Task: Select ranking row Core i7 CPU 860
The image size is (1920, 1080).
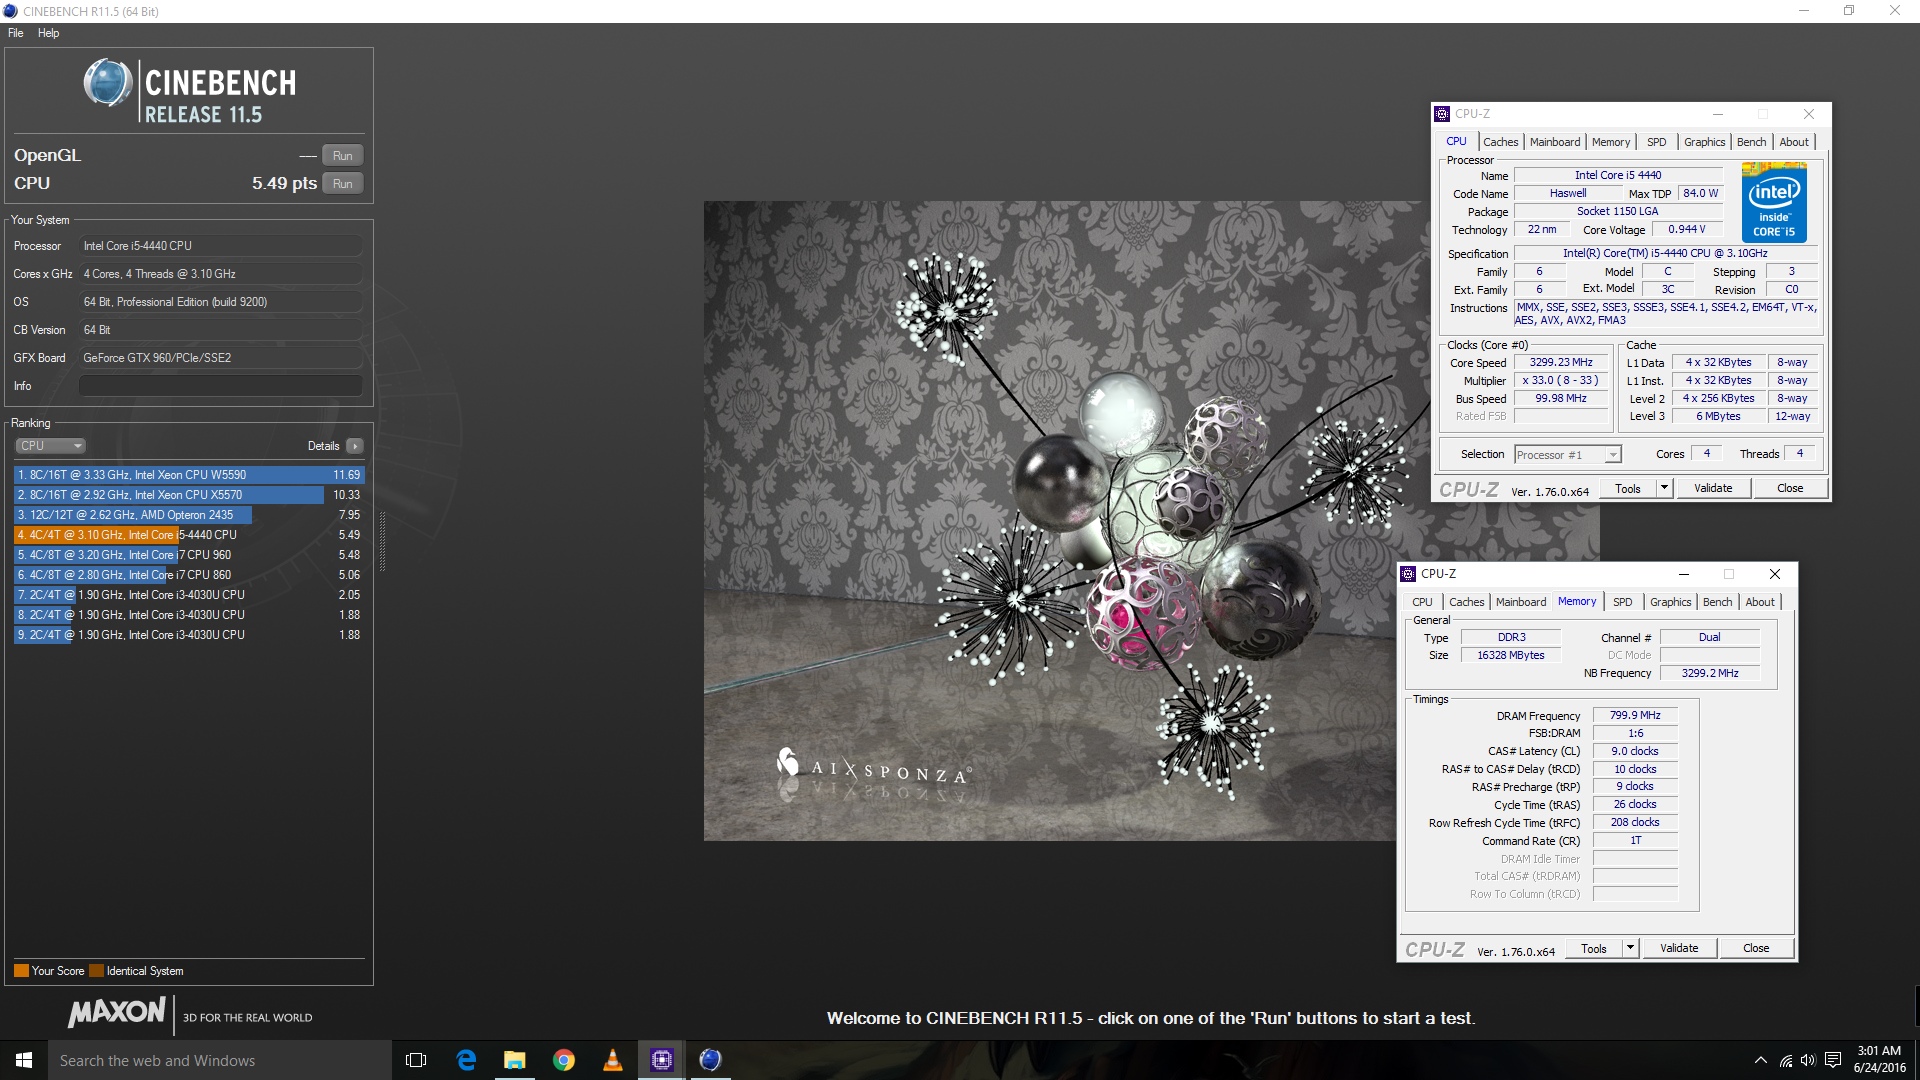Action: 189,575
